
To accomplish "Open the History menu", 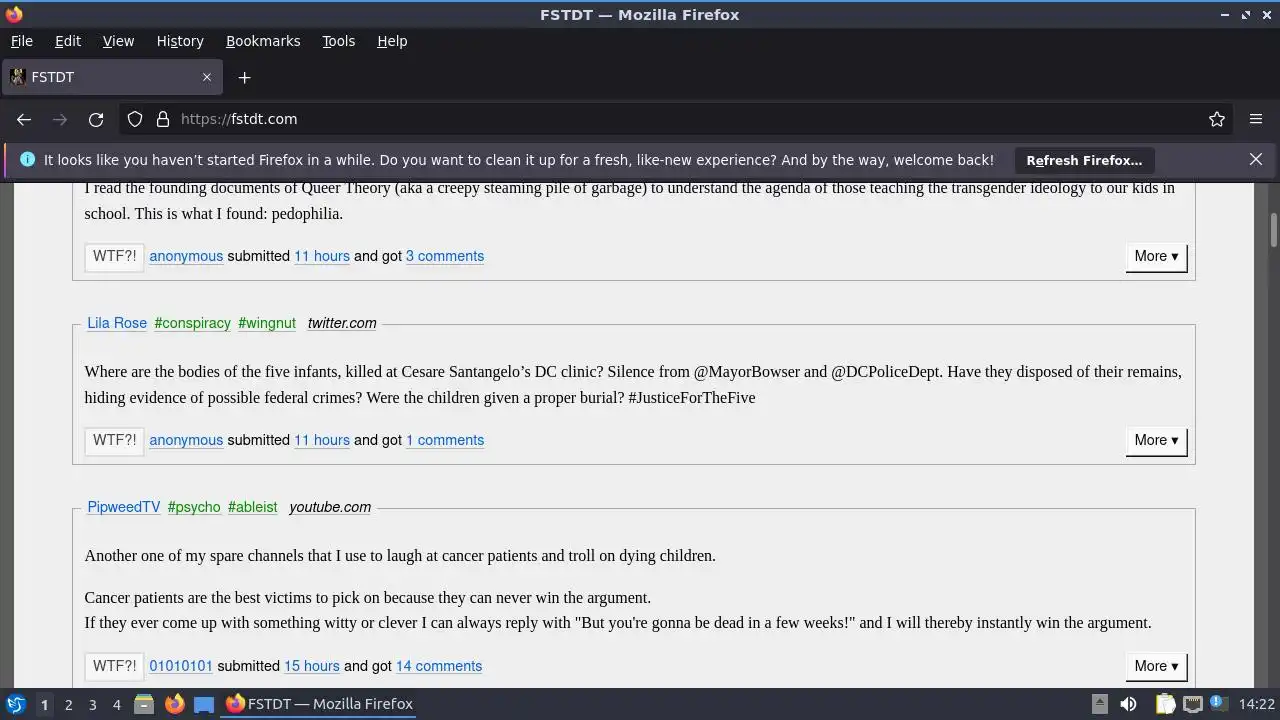I will tap(180, 41).
